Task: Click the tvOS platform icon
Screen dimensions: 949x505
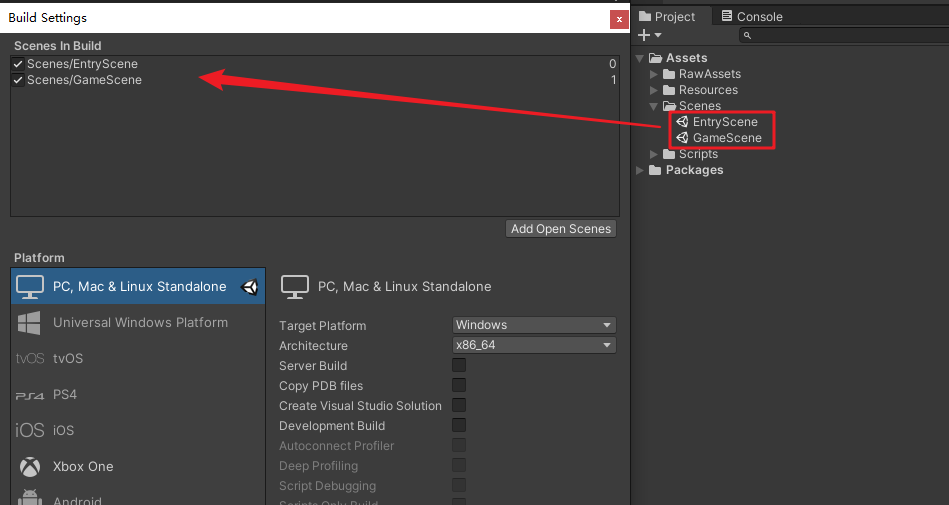Action: (x=30, y=358)
